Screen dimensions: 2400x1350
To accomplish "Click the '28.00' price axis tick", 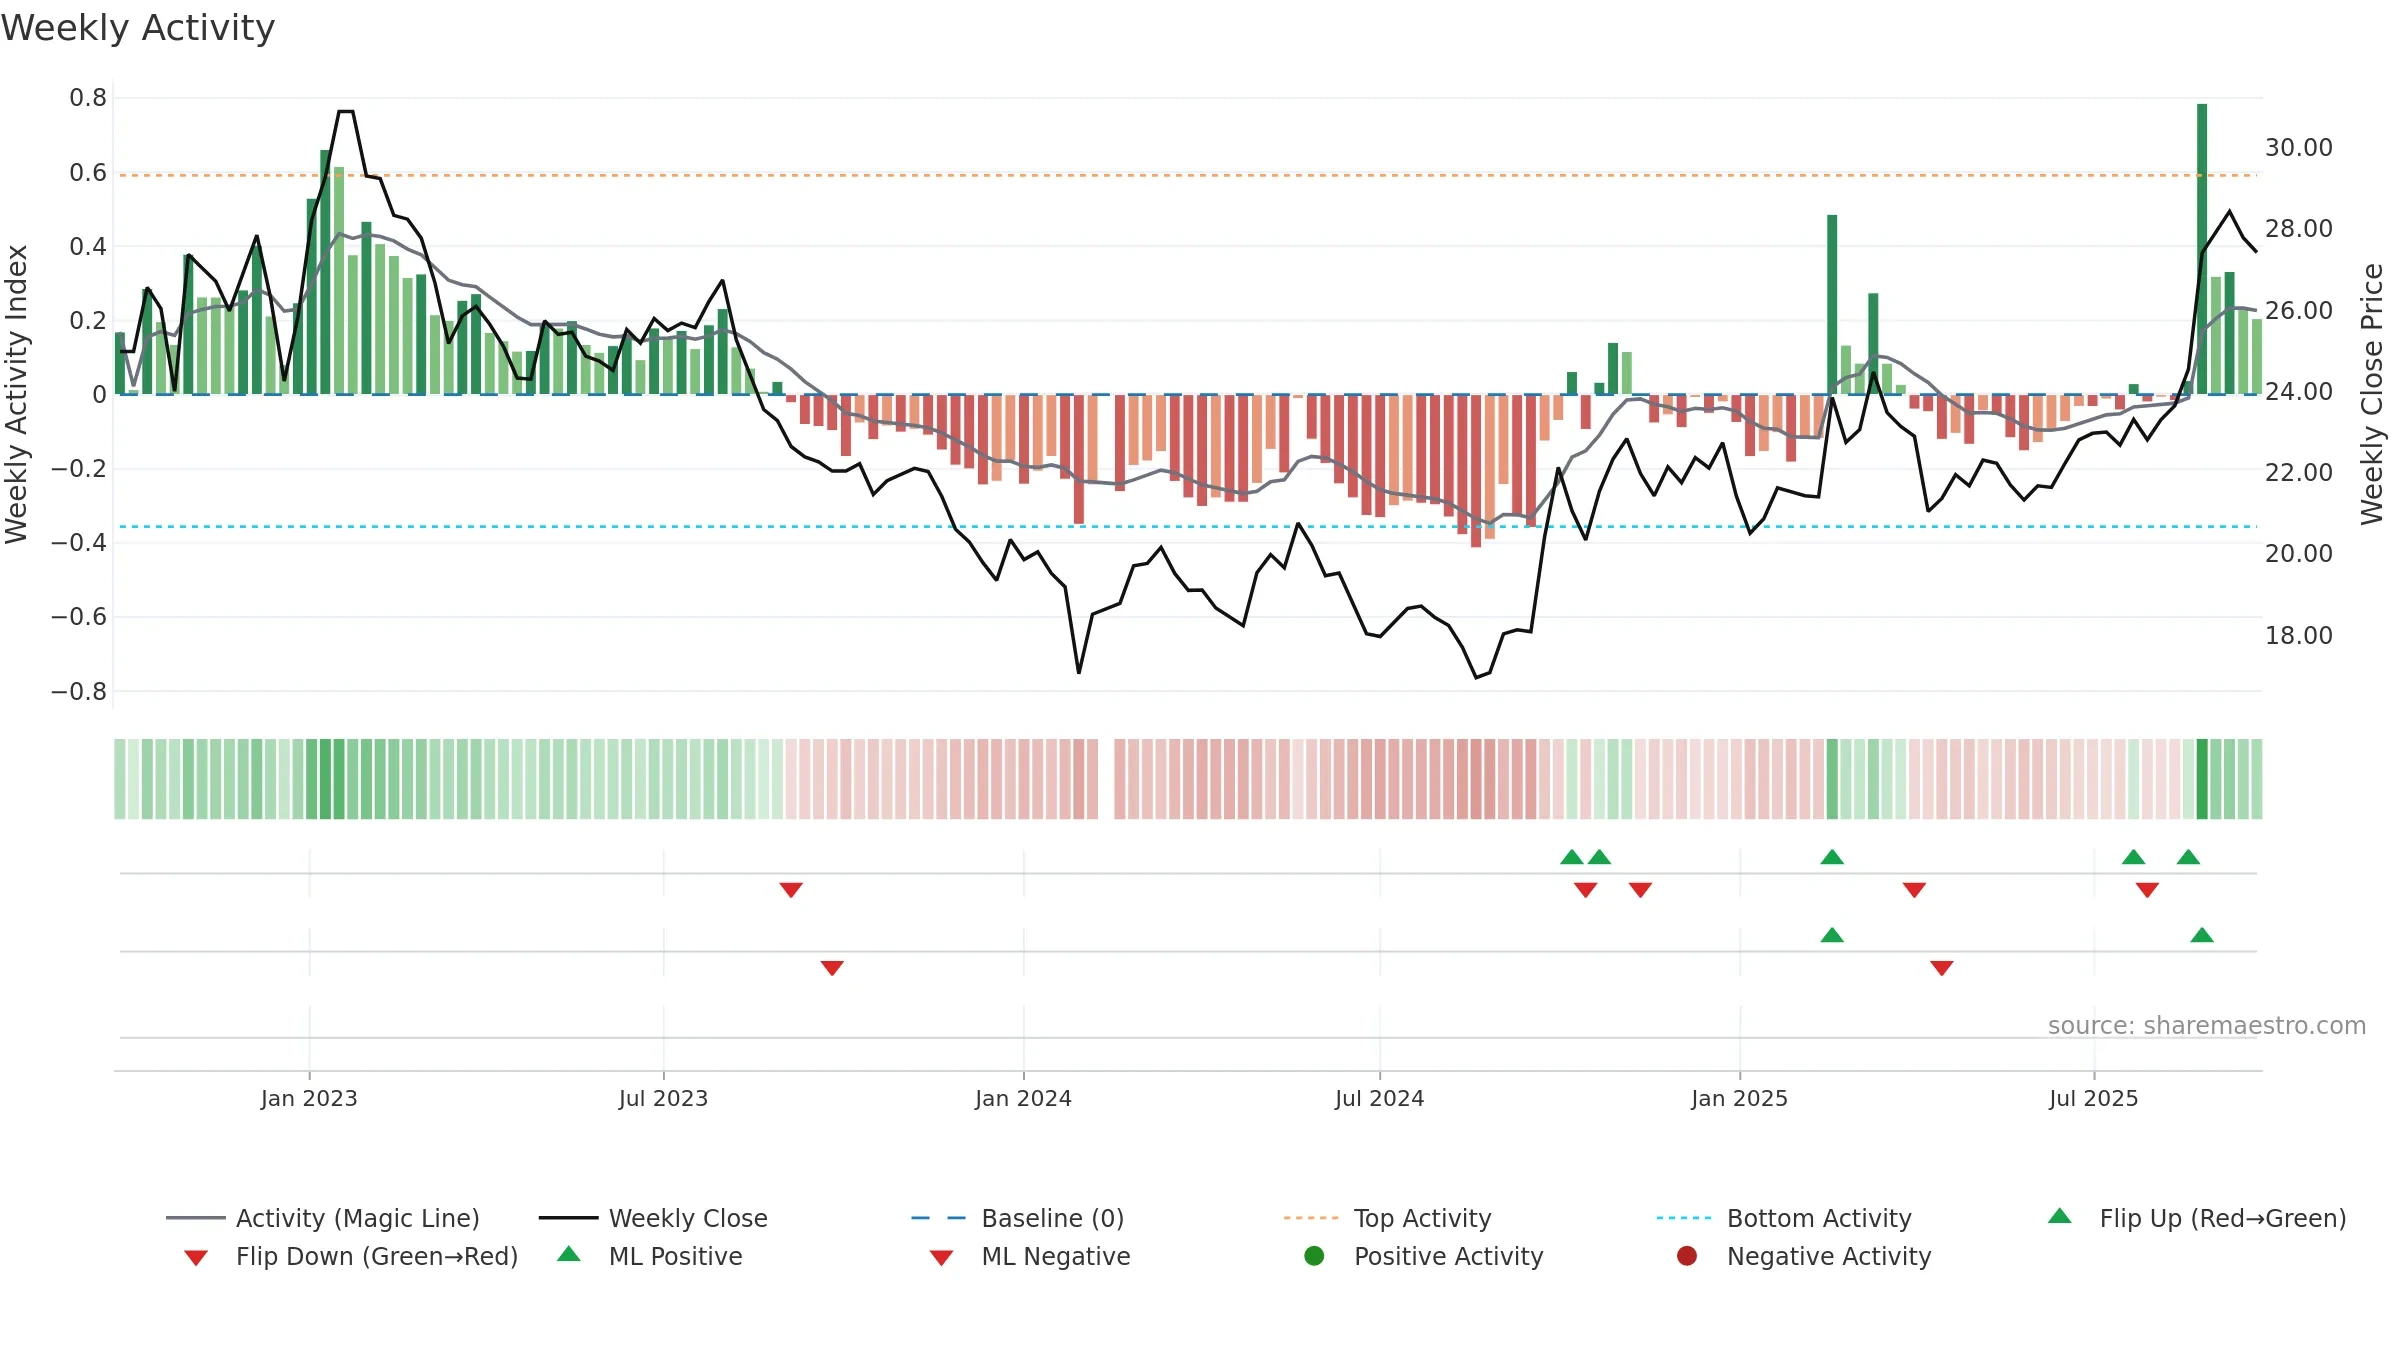I will click(2299, 229).
